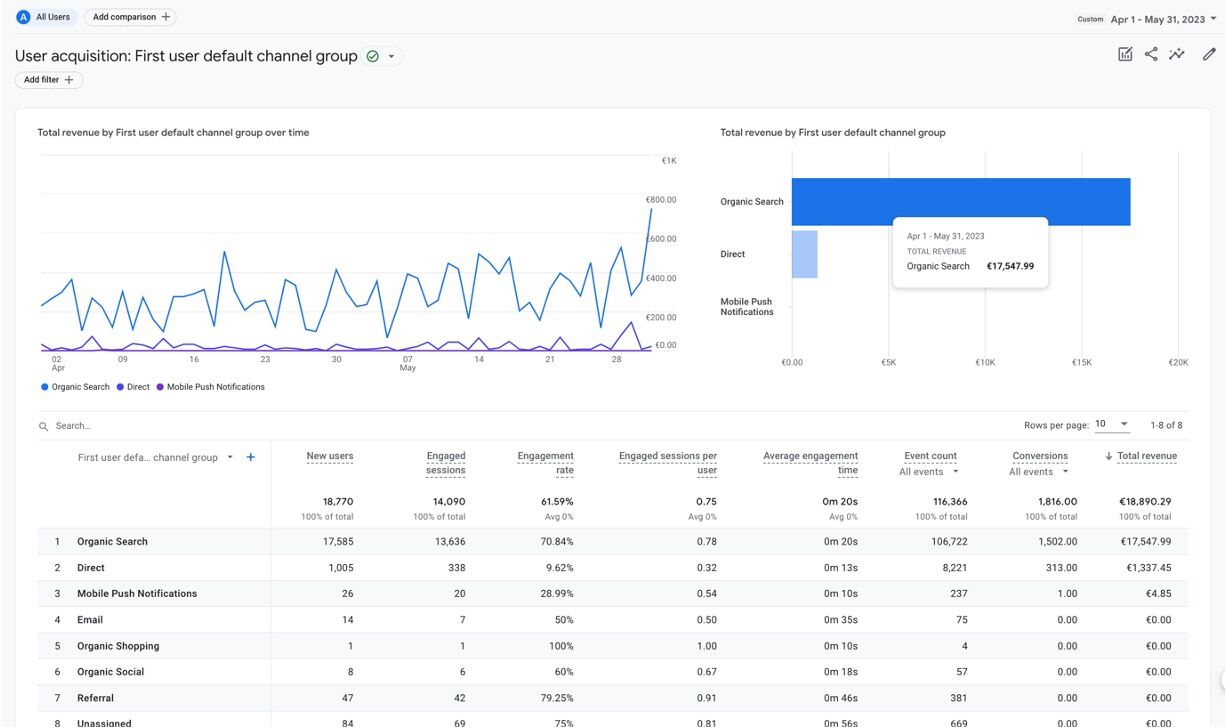Image resolution: width=1226 pixels, height=728 pixels.
Task: Click the plus to add a secondary dimension
Action: [250, 456]
